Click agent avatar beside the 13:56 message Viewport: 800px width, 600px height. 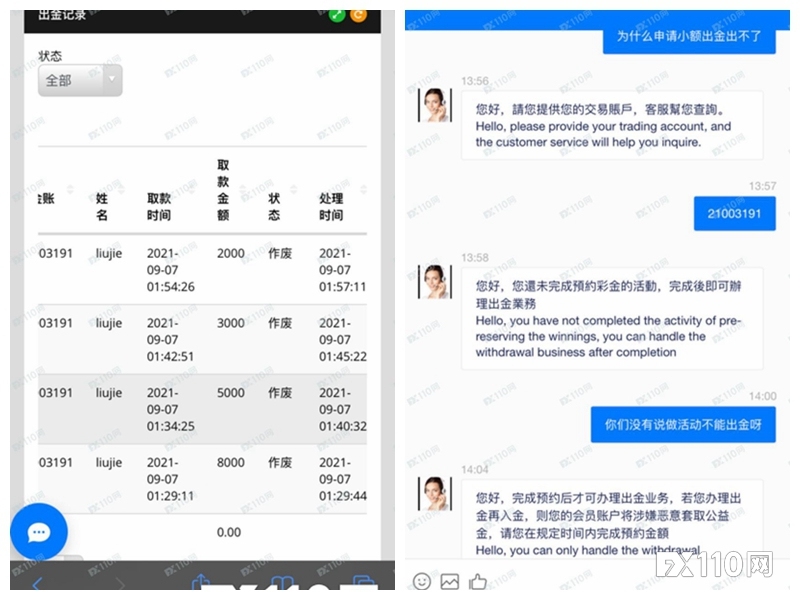[x=435, y=105]
